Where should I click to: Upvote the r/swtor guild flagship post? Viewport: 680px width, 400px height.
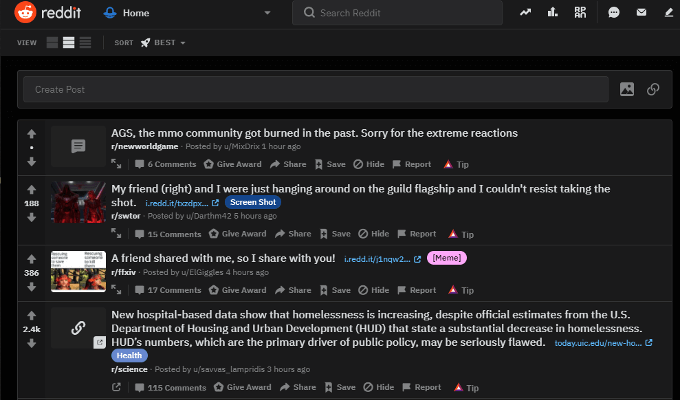coord(31,190)
